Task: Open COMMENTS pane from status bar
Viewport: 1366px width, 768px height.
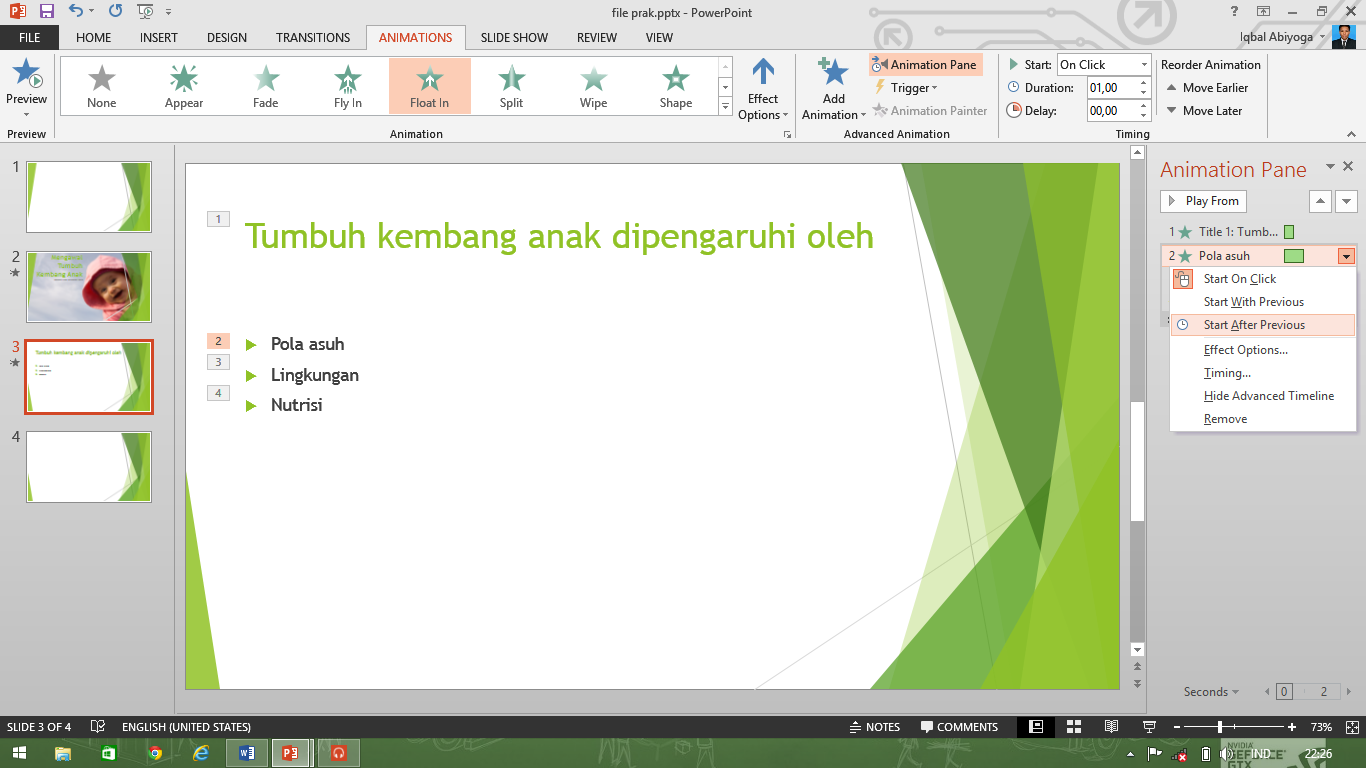Action: tap(959, 727)
